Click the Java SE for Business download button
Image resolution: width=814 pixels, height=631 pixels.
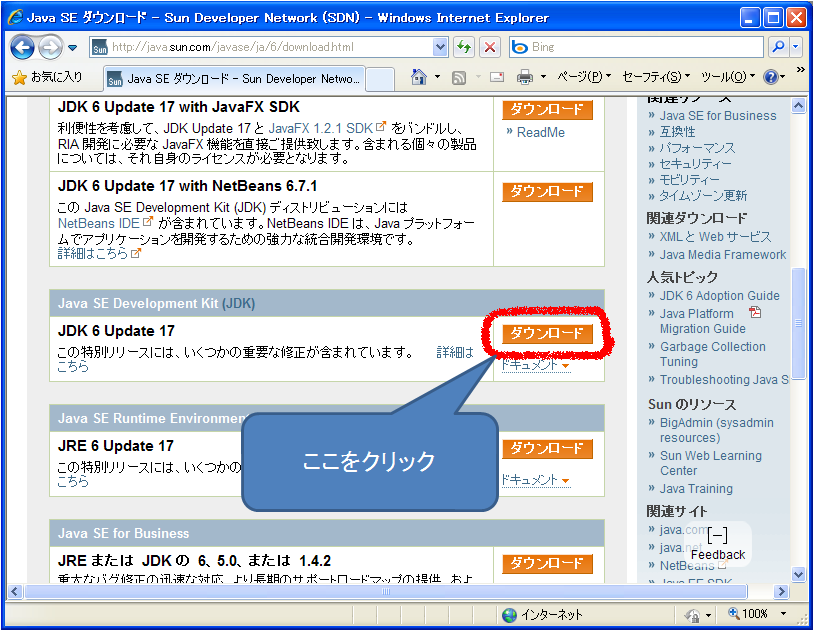click(547, 563)
